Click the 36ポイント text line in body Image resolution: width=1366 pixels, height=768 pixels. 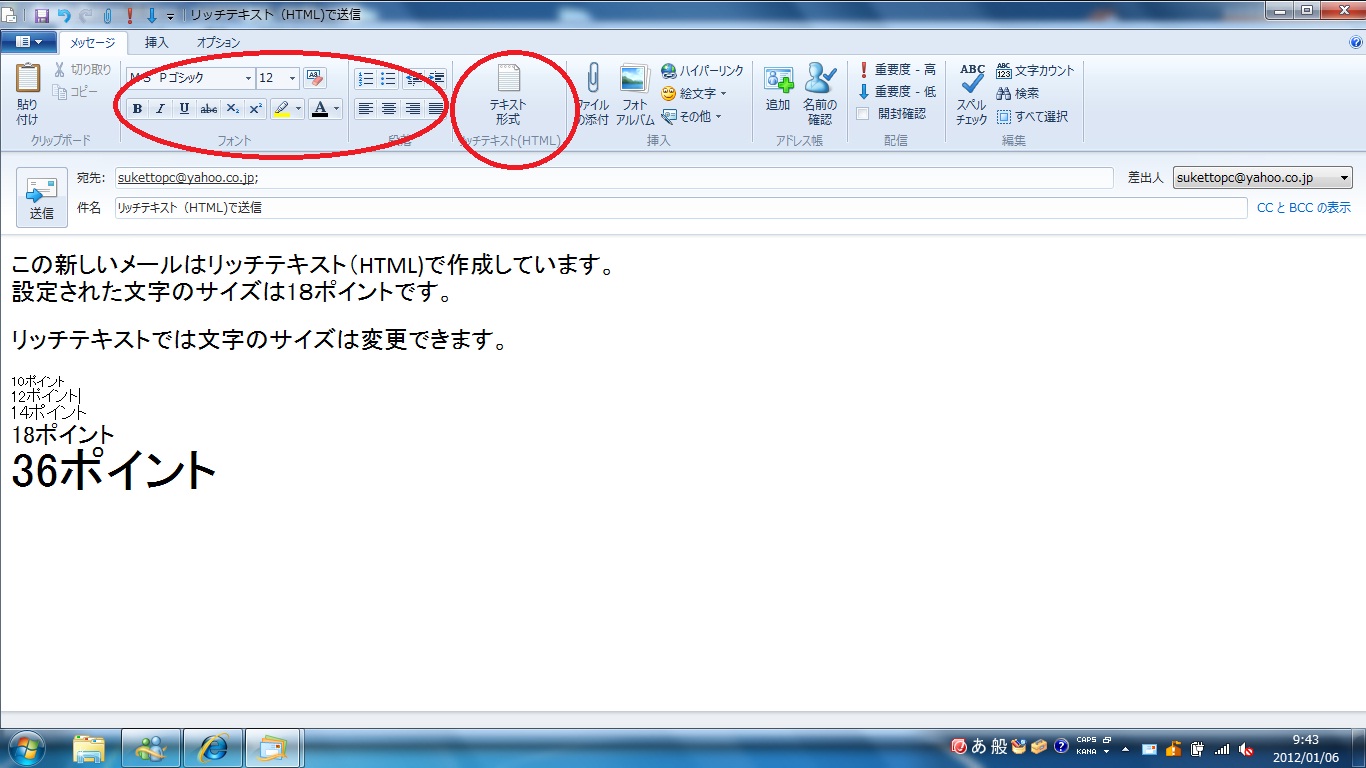[x=114, y=470]
